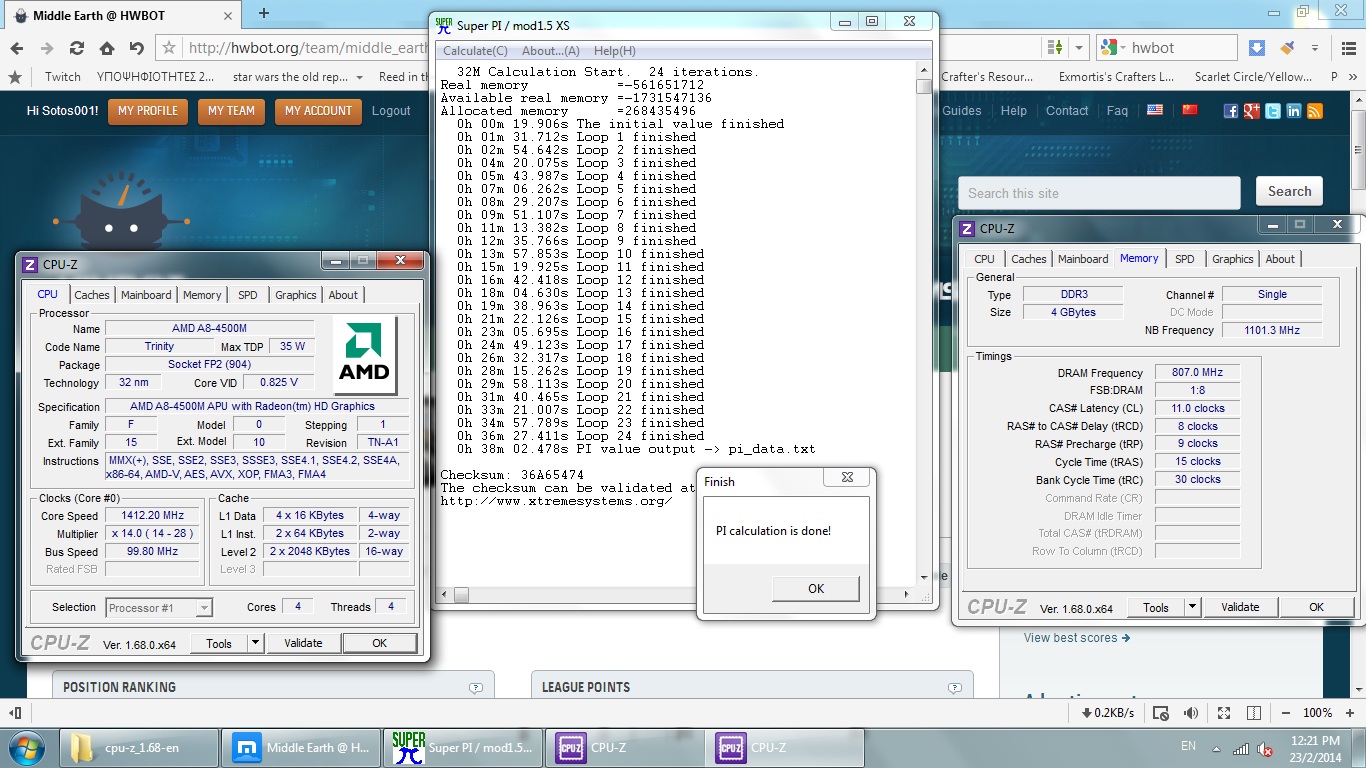The width and height of the screenshot is (1366, 768).
Task: Show hidden system tray icons arrow
Action: coord(1216,749)
